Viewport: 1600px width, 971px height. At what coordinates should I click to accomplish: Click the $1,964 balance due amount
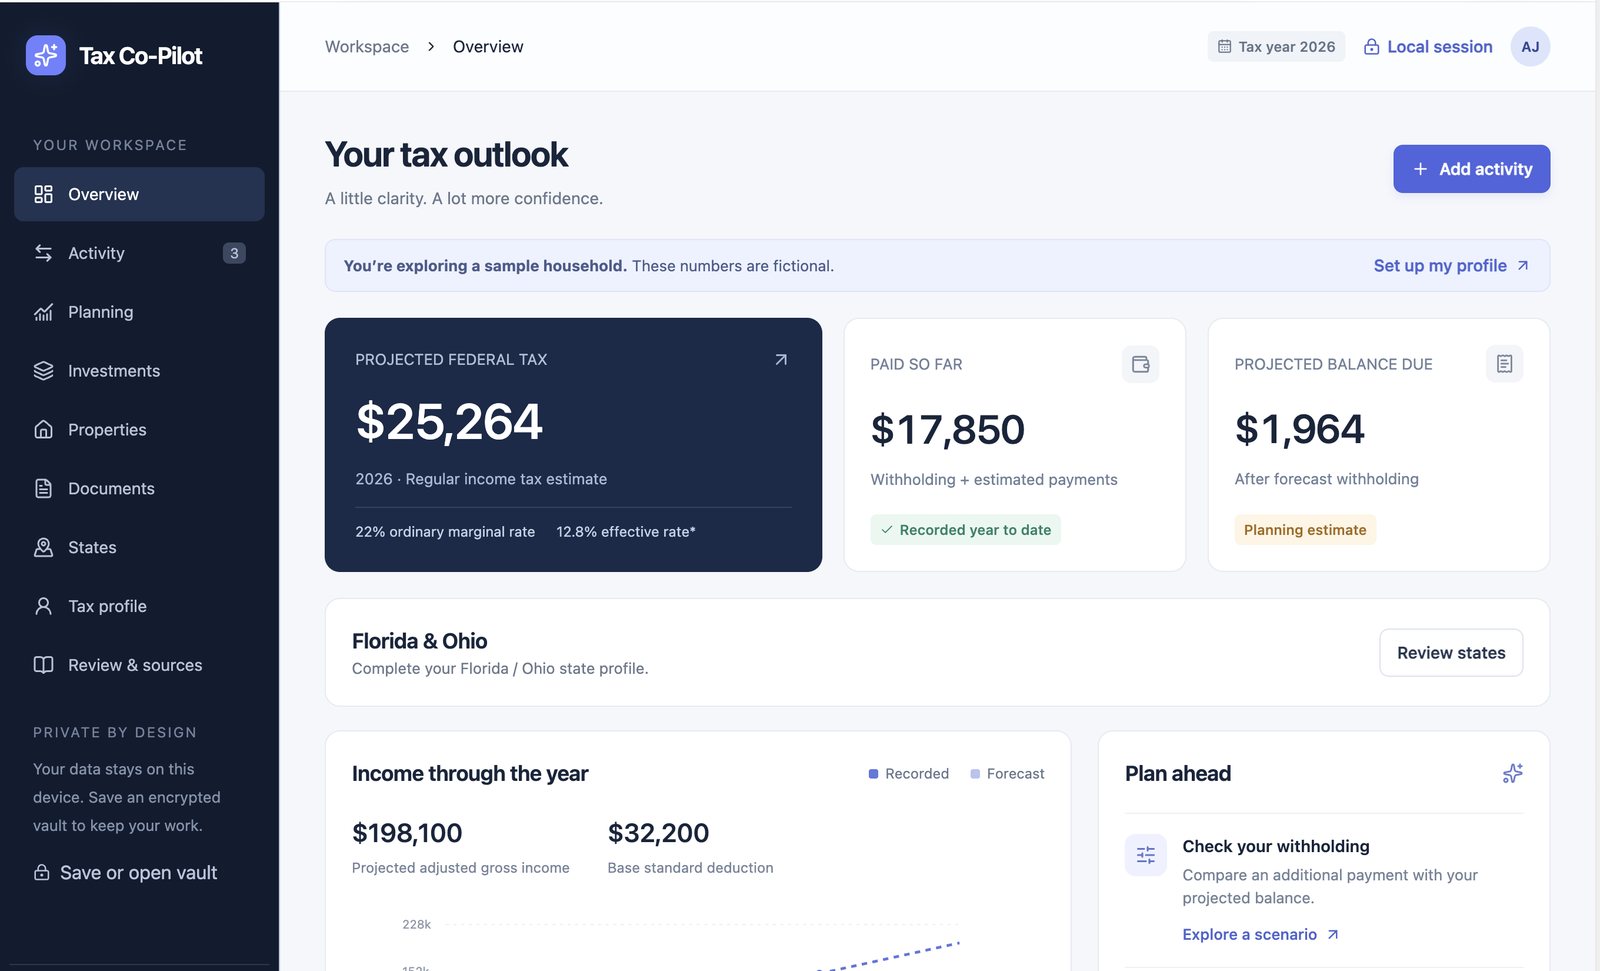tap(1299, 430)
